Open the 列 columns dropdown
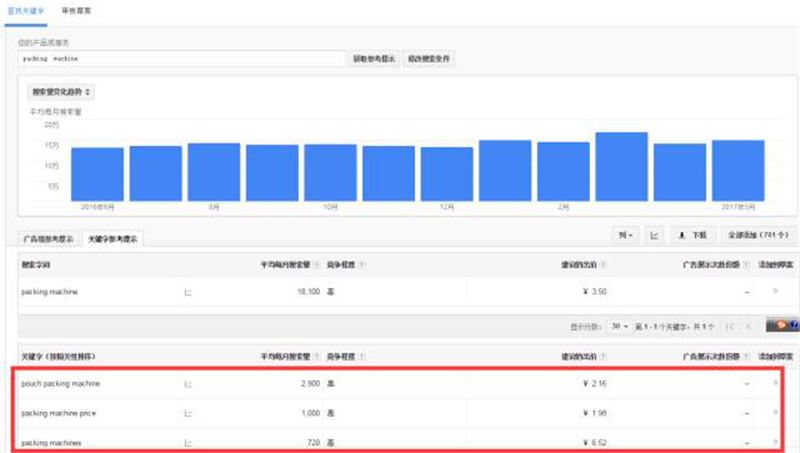Image resolution: width=800 pixels, height=453 pixels. click(x=625, y=235)
